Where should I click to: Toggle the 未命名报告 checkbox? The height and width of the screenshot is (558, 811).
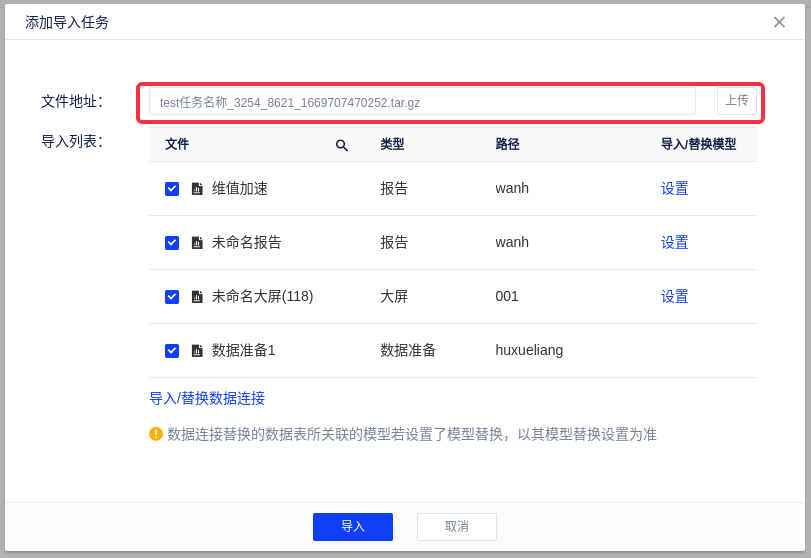[x=172, y=243]
